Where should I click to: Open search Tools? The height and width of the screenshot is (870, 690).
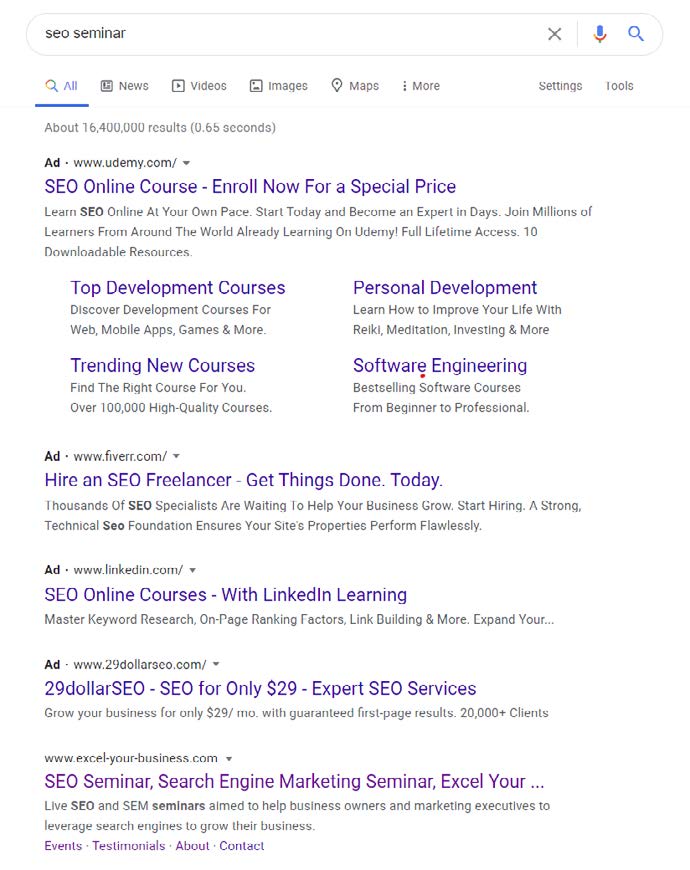[619, 86]
